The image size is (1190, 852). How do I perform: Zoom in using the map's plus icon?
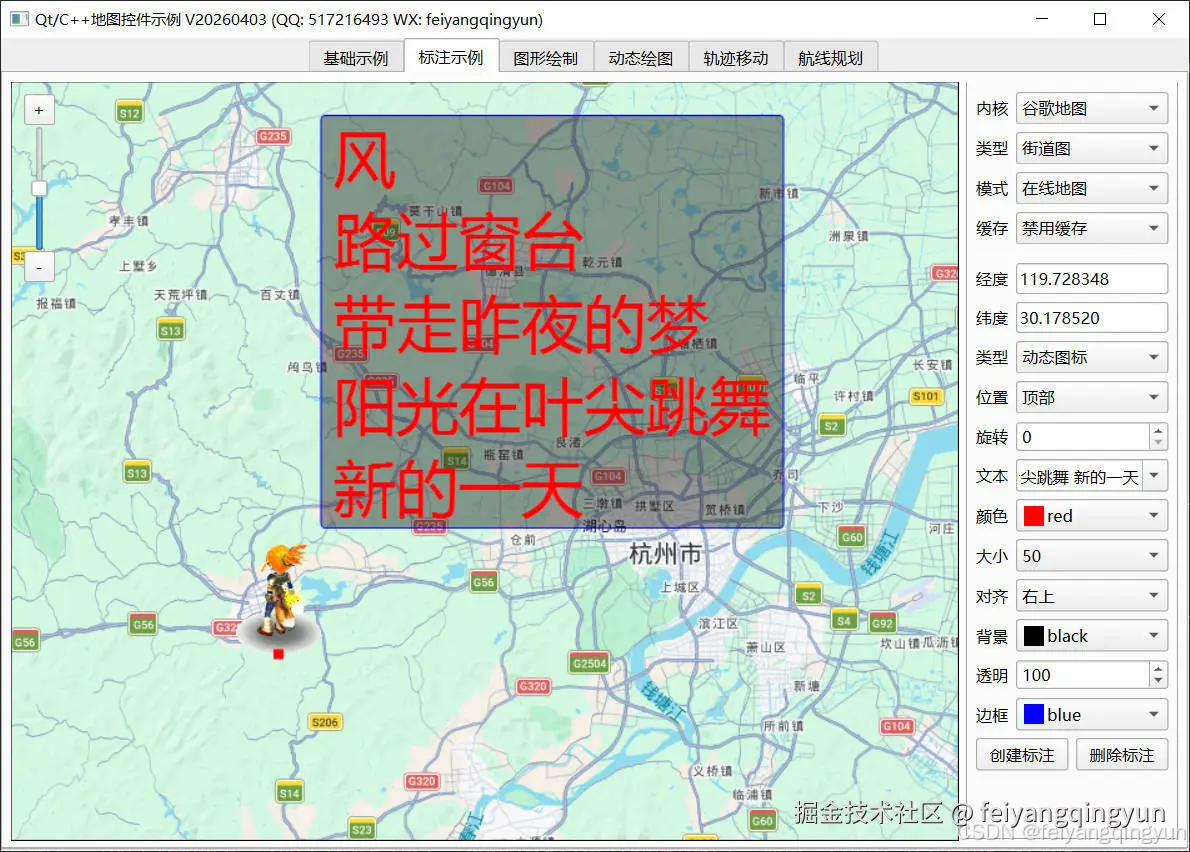pos(38,109)
